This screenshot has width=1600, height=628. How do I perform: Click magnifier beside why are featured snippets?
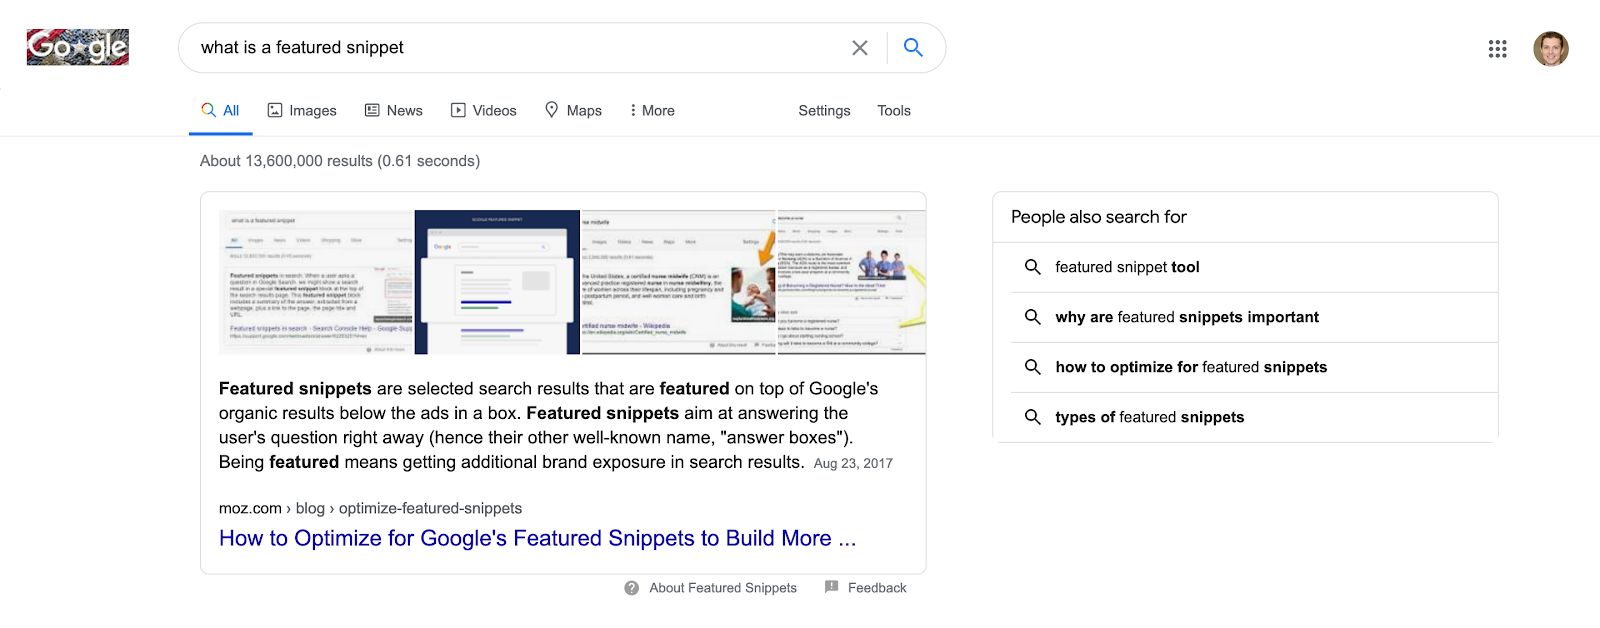(1033, 317)
